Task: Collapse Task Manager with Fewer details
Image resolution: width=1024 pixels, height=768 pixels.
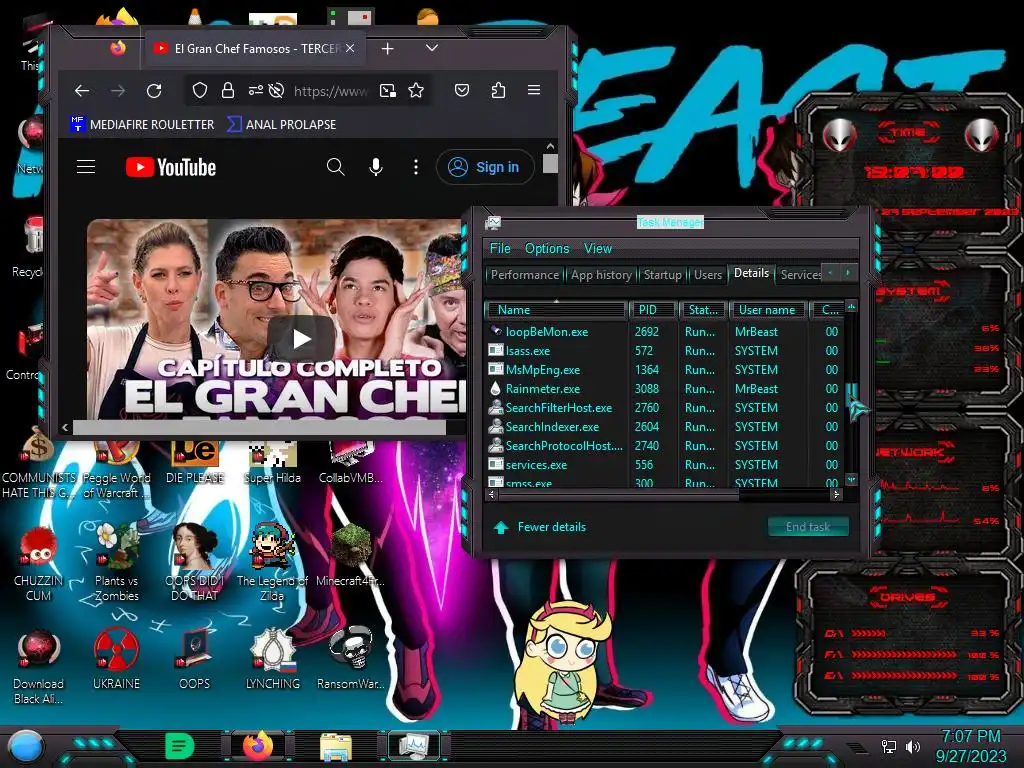Action: click(x=540, y=527)
